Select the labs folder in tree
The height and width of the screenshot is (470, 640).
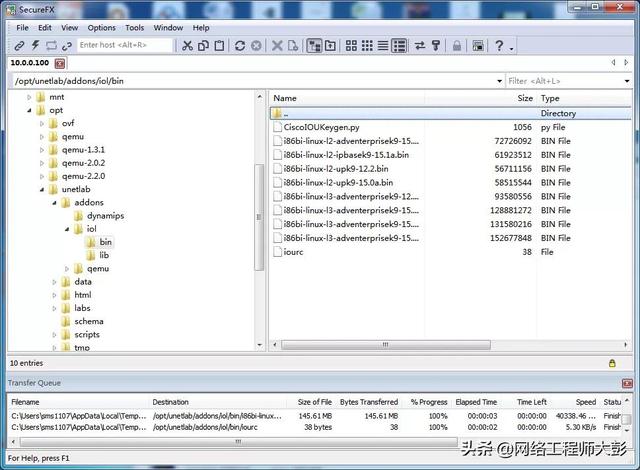pyautogui.click(x=82, y=308)
